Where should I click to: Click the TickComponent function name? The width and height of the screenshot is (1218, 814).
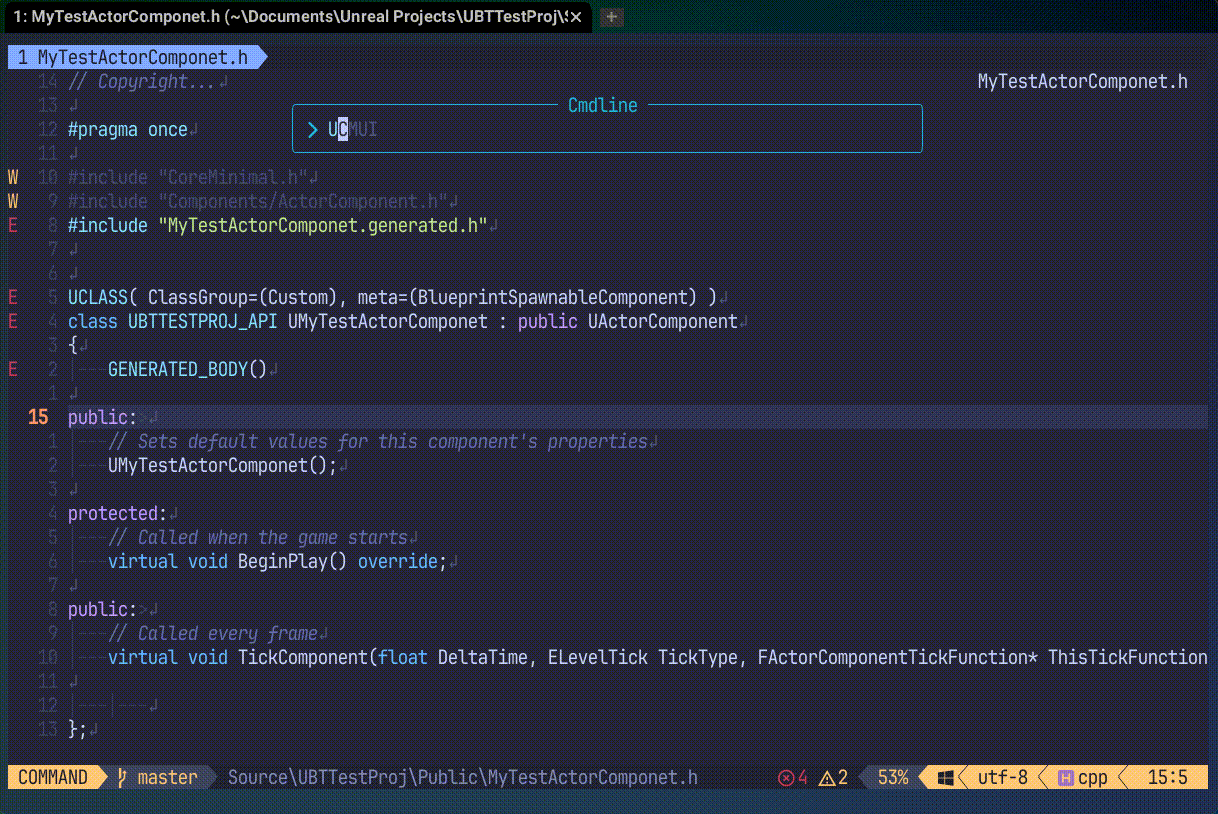303,657
